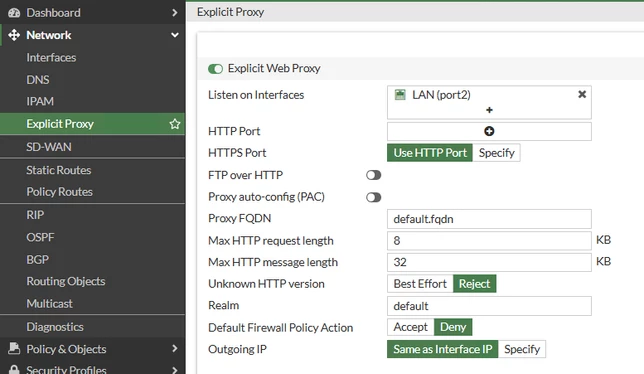The width and height of the screenshot is (644, 374).
Task: Click the 'Explicit Proxy' page title
Action: point(230,12)
